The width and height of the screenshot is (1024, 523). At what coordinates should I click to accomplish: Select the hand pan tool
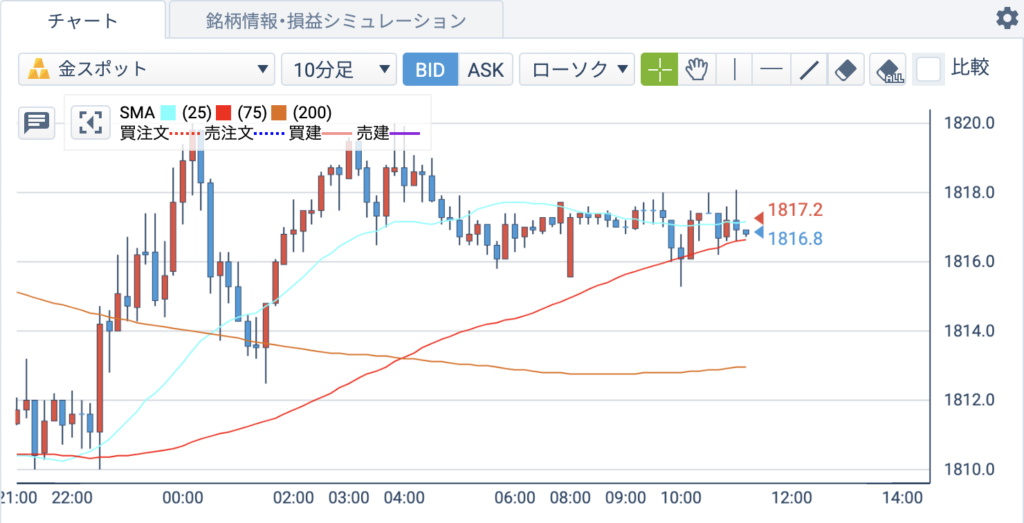[x=697, y=69]
